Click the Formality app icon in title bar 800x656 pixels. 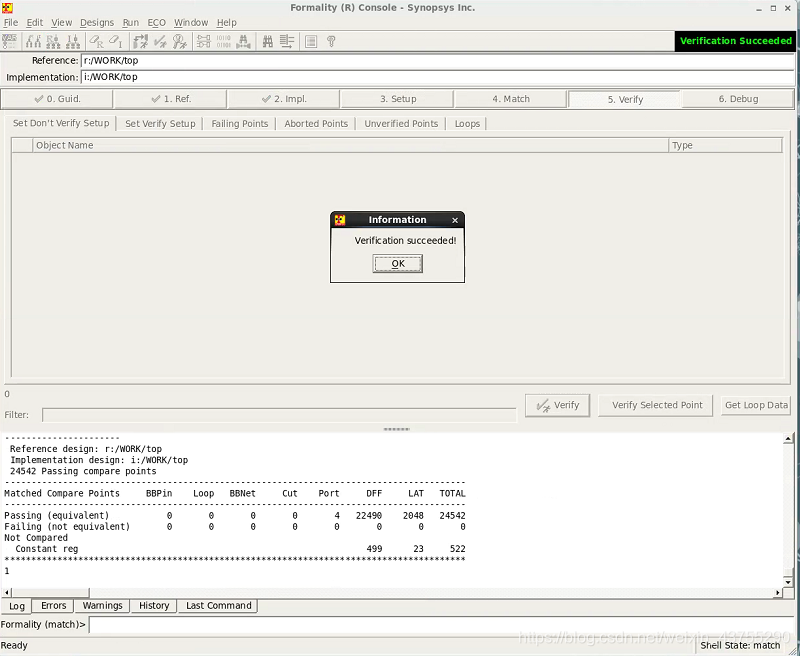pyautogui.click(x=7, y=8)
